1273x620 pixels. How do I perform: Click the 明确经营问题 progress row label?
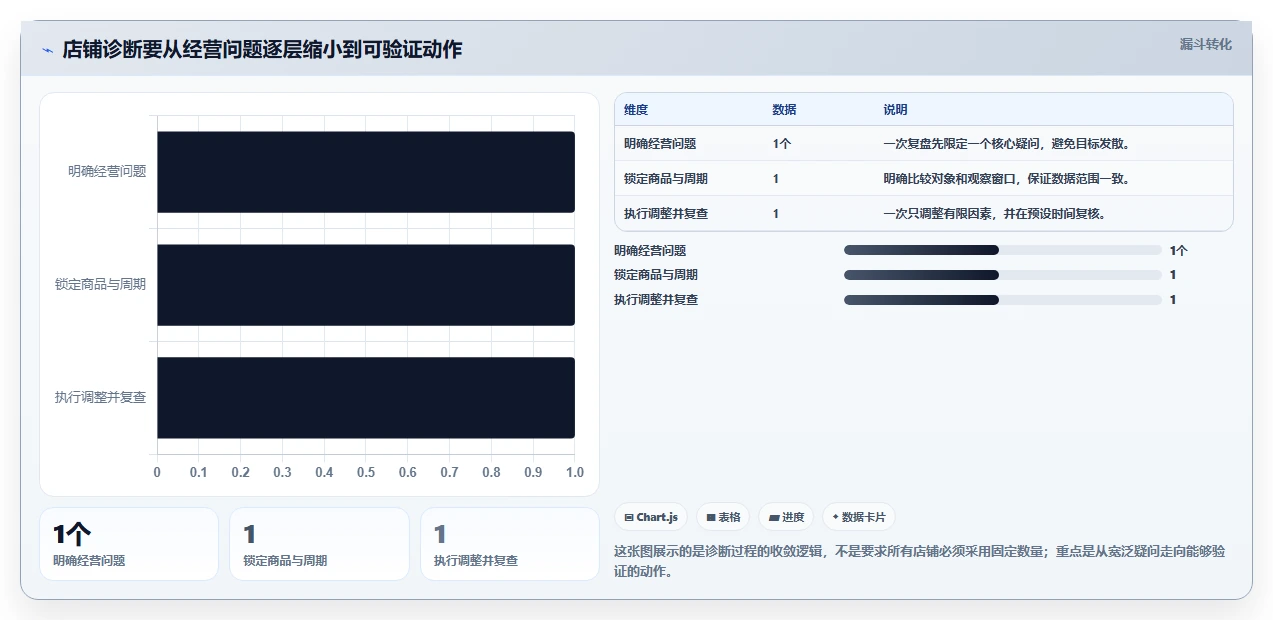(650, 251)
